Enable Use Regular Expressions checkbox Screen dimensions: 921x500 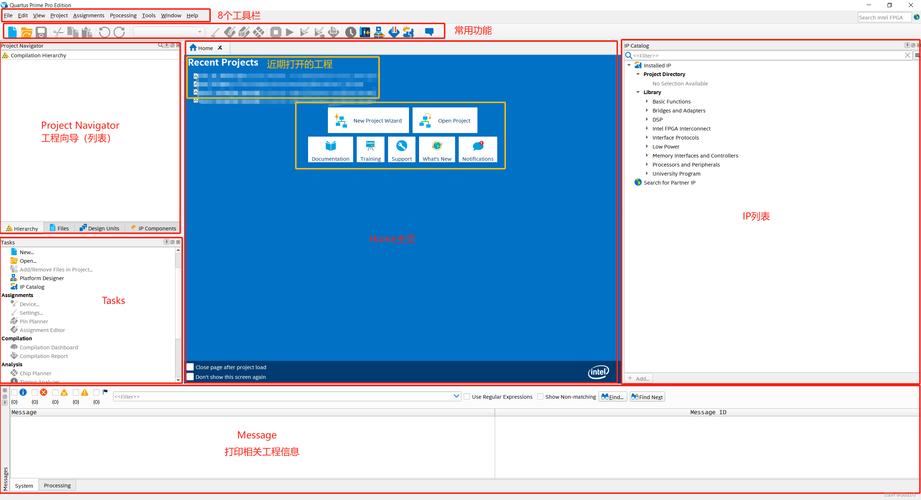click(467, 397)
